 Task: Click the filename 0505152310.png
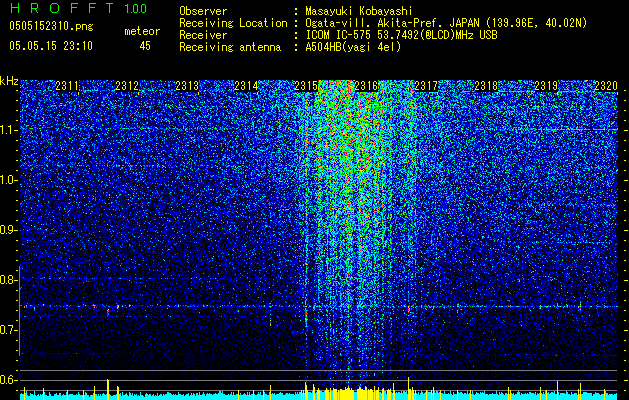coord(51,27)
